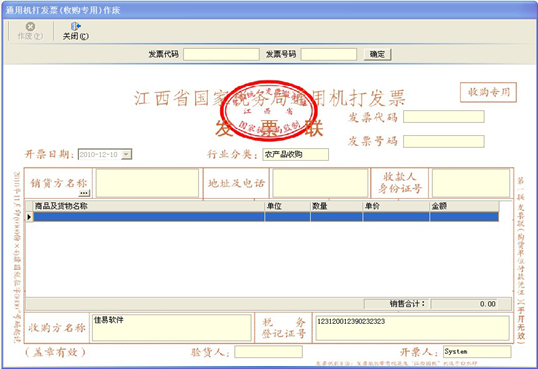
Task: Focus the top 发票代码 search field
Action: pyautogui.click(x=221, y=54)
